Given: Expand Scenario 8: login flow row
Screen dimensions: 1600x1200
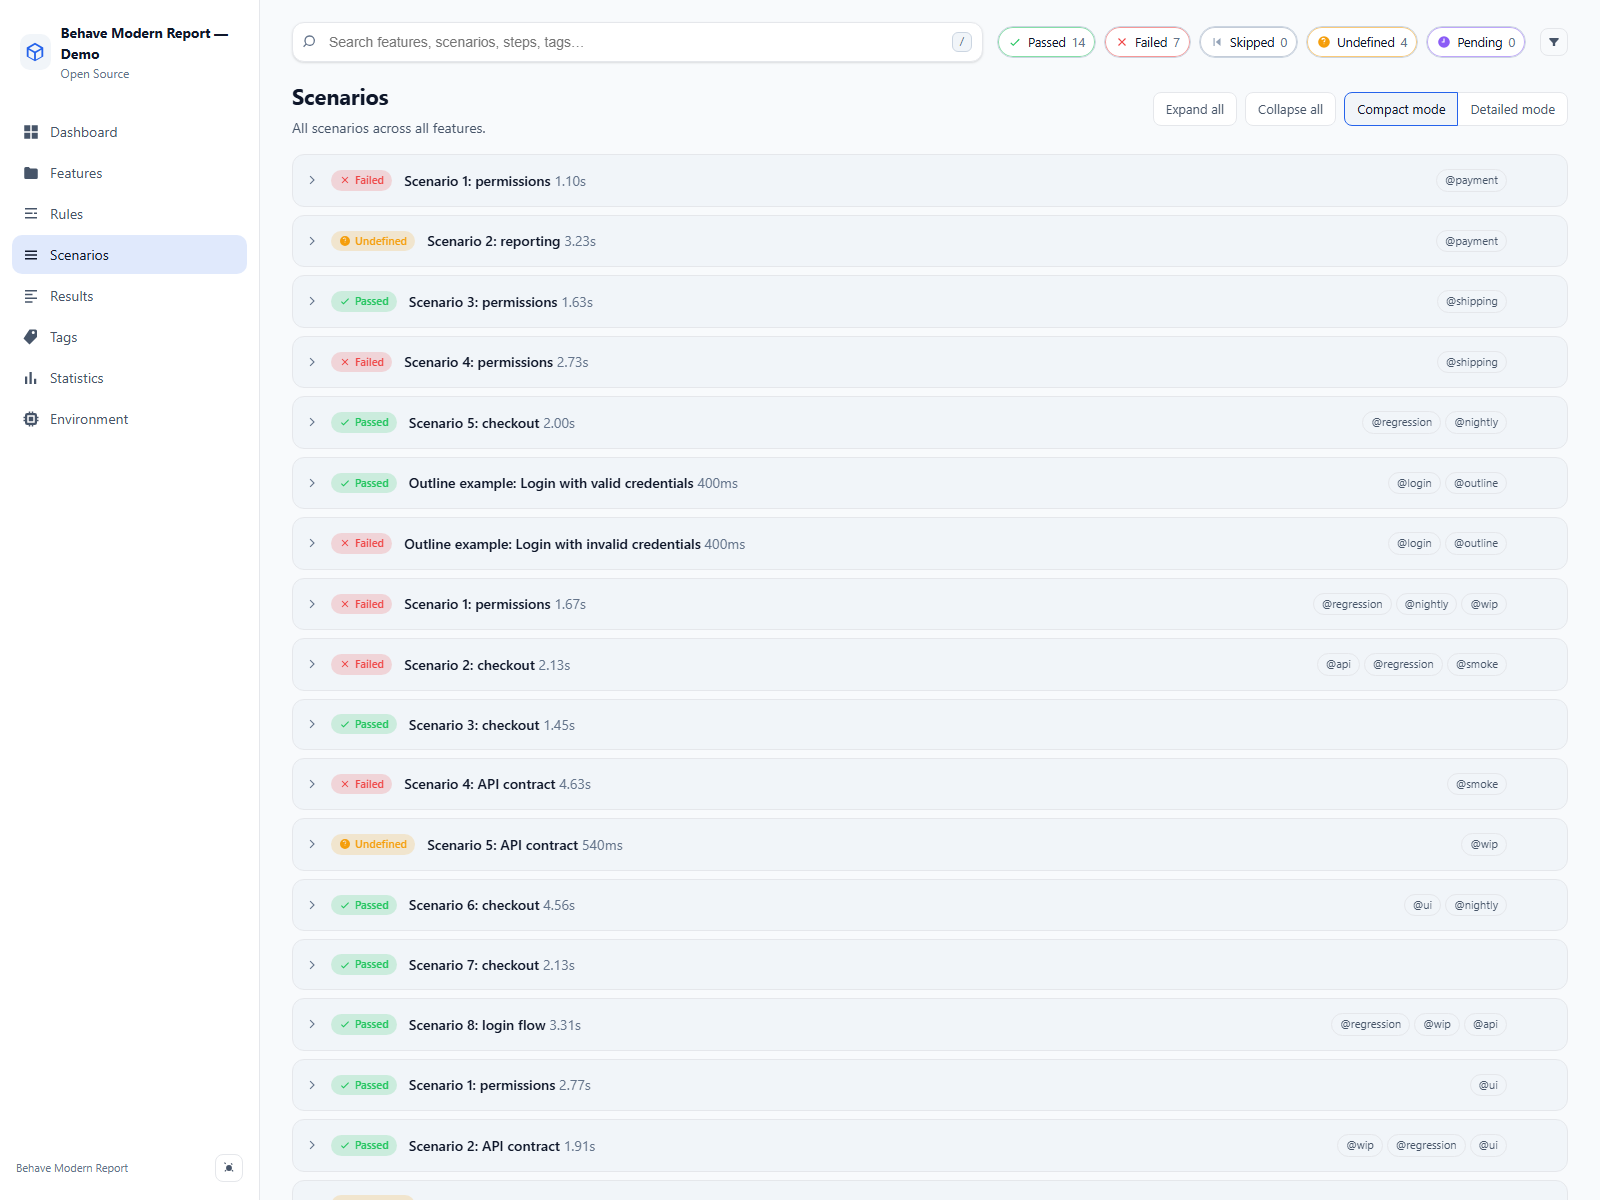Looking at the screenshot, I should pyautogui.click(x=929, y=1025).
